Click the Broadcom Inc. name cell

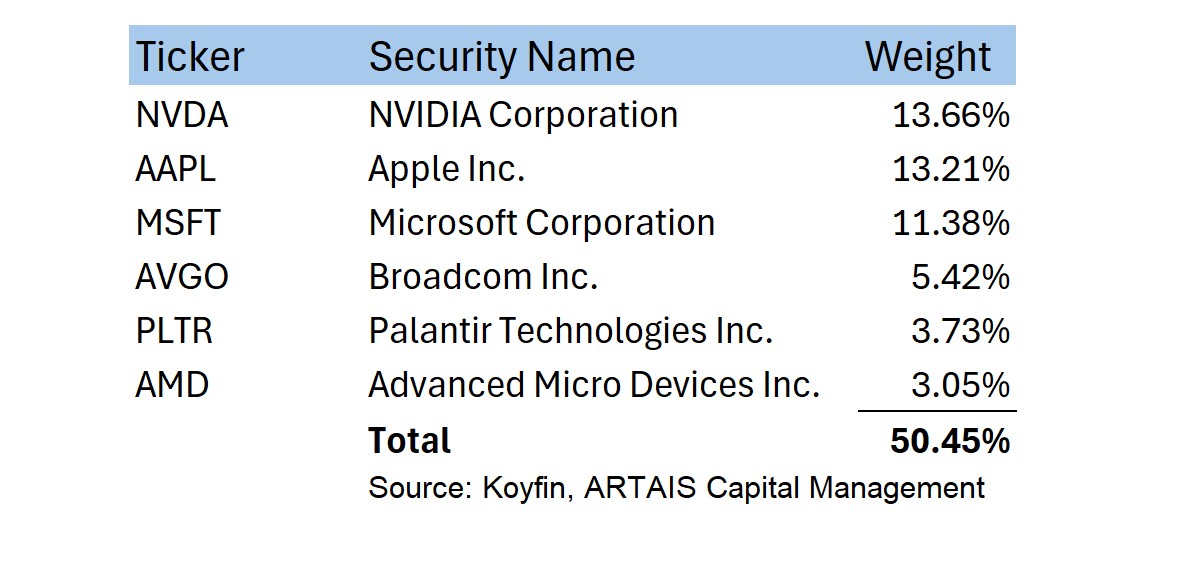click(483, 277)
